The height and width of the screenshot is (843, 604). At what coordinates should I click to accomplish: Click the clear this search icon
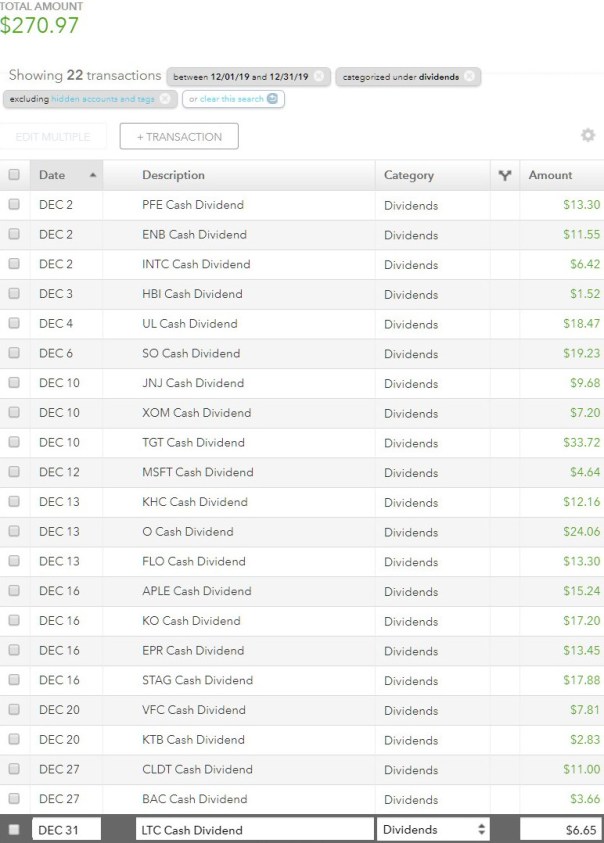point(245,99)
